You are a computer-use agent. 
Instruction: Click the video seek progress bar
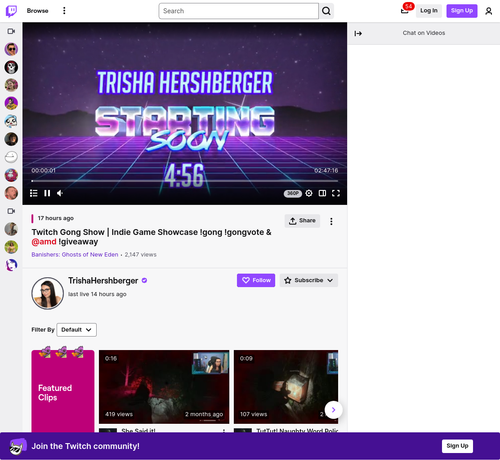(x=185, y=181)
